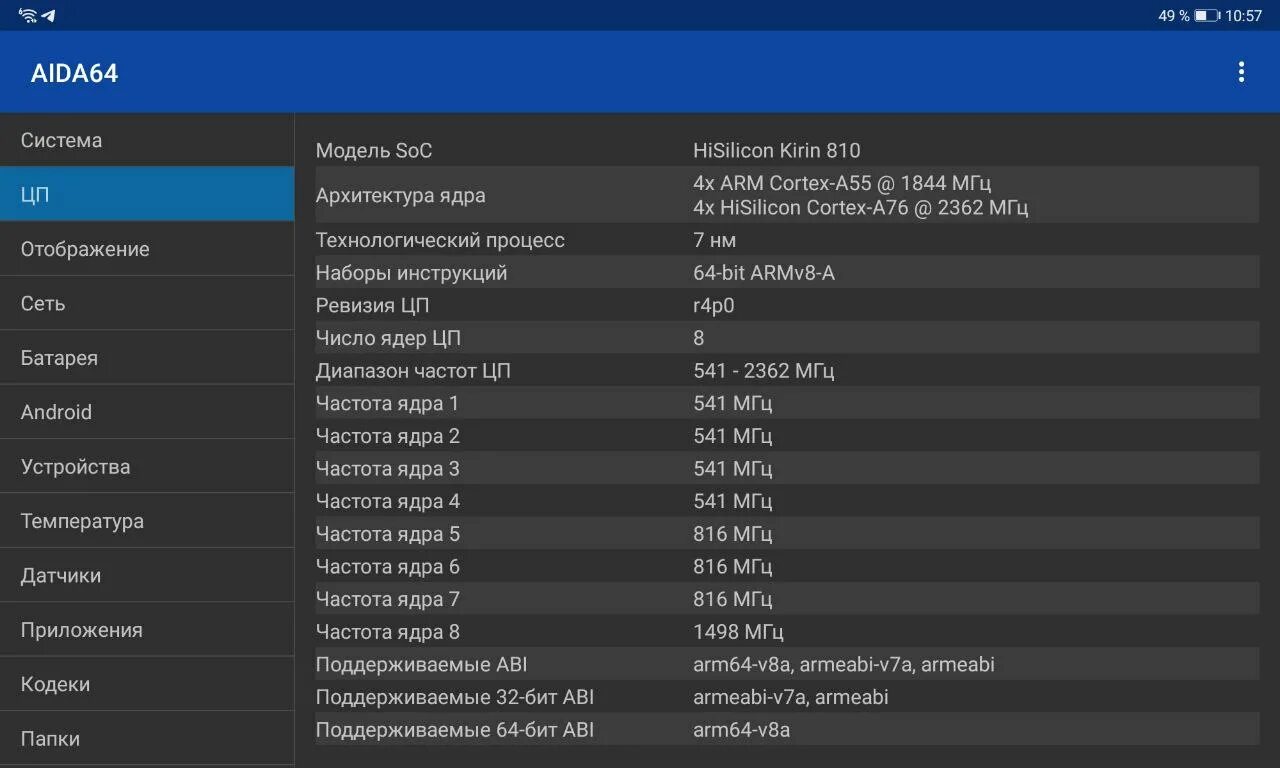The height and width of the screenshot is (768, 1280).
Task: Open the Система section
Action: click(x=147, y=140)
